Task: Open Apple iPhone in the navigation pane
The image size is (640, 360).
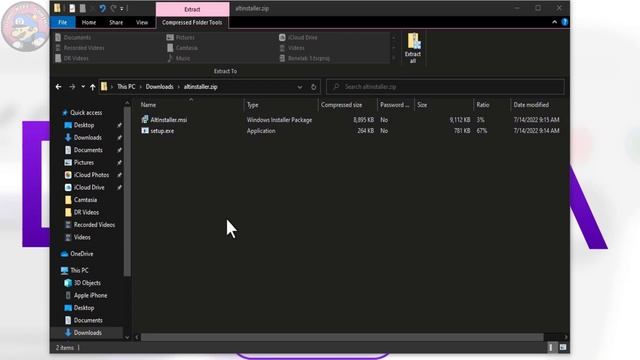Action: point(90,296)
